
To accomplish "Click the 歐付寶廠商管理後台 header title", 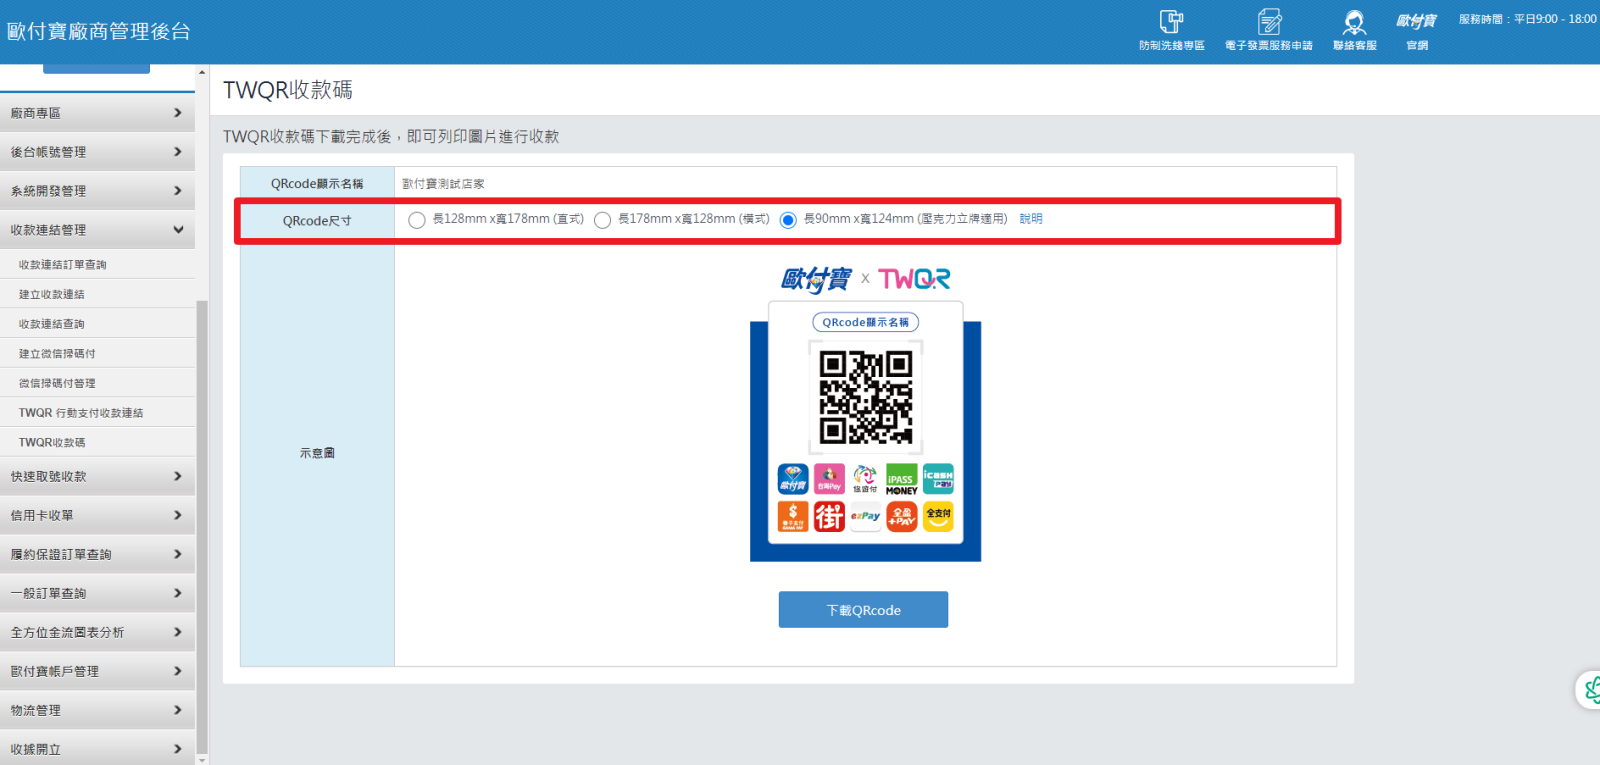I will pyautogui.click(x=98, y=31).
